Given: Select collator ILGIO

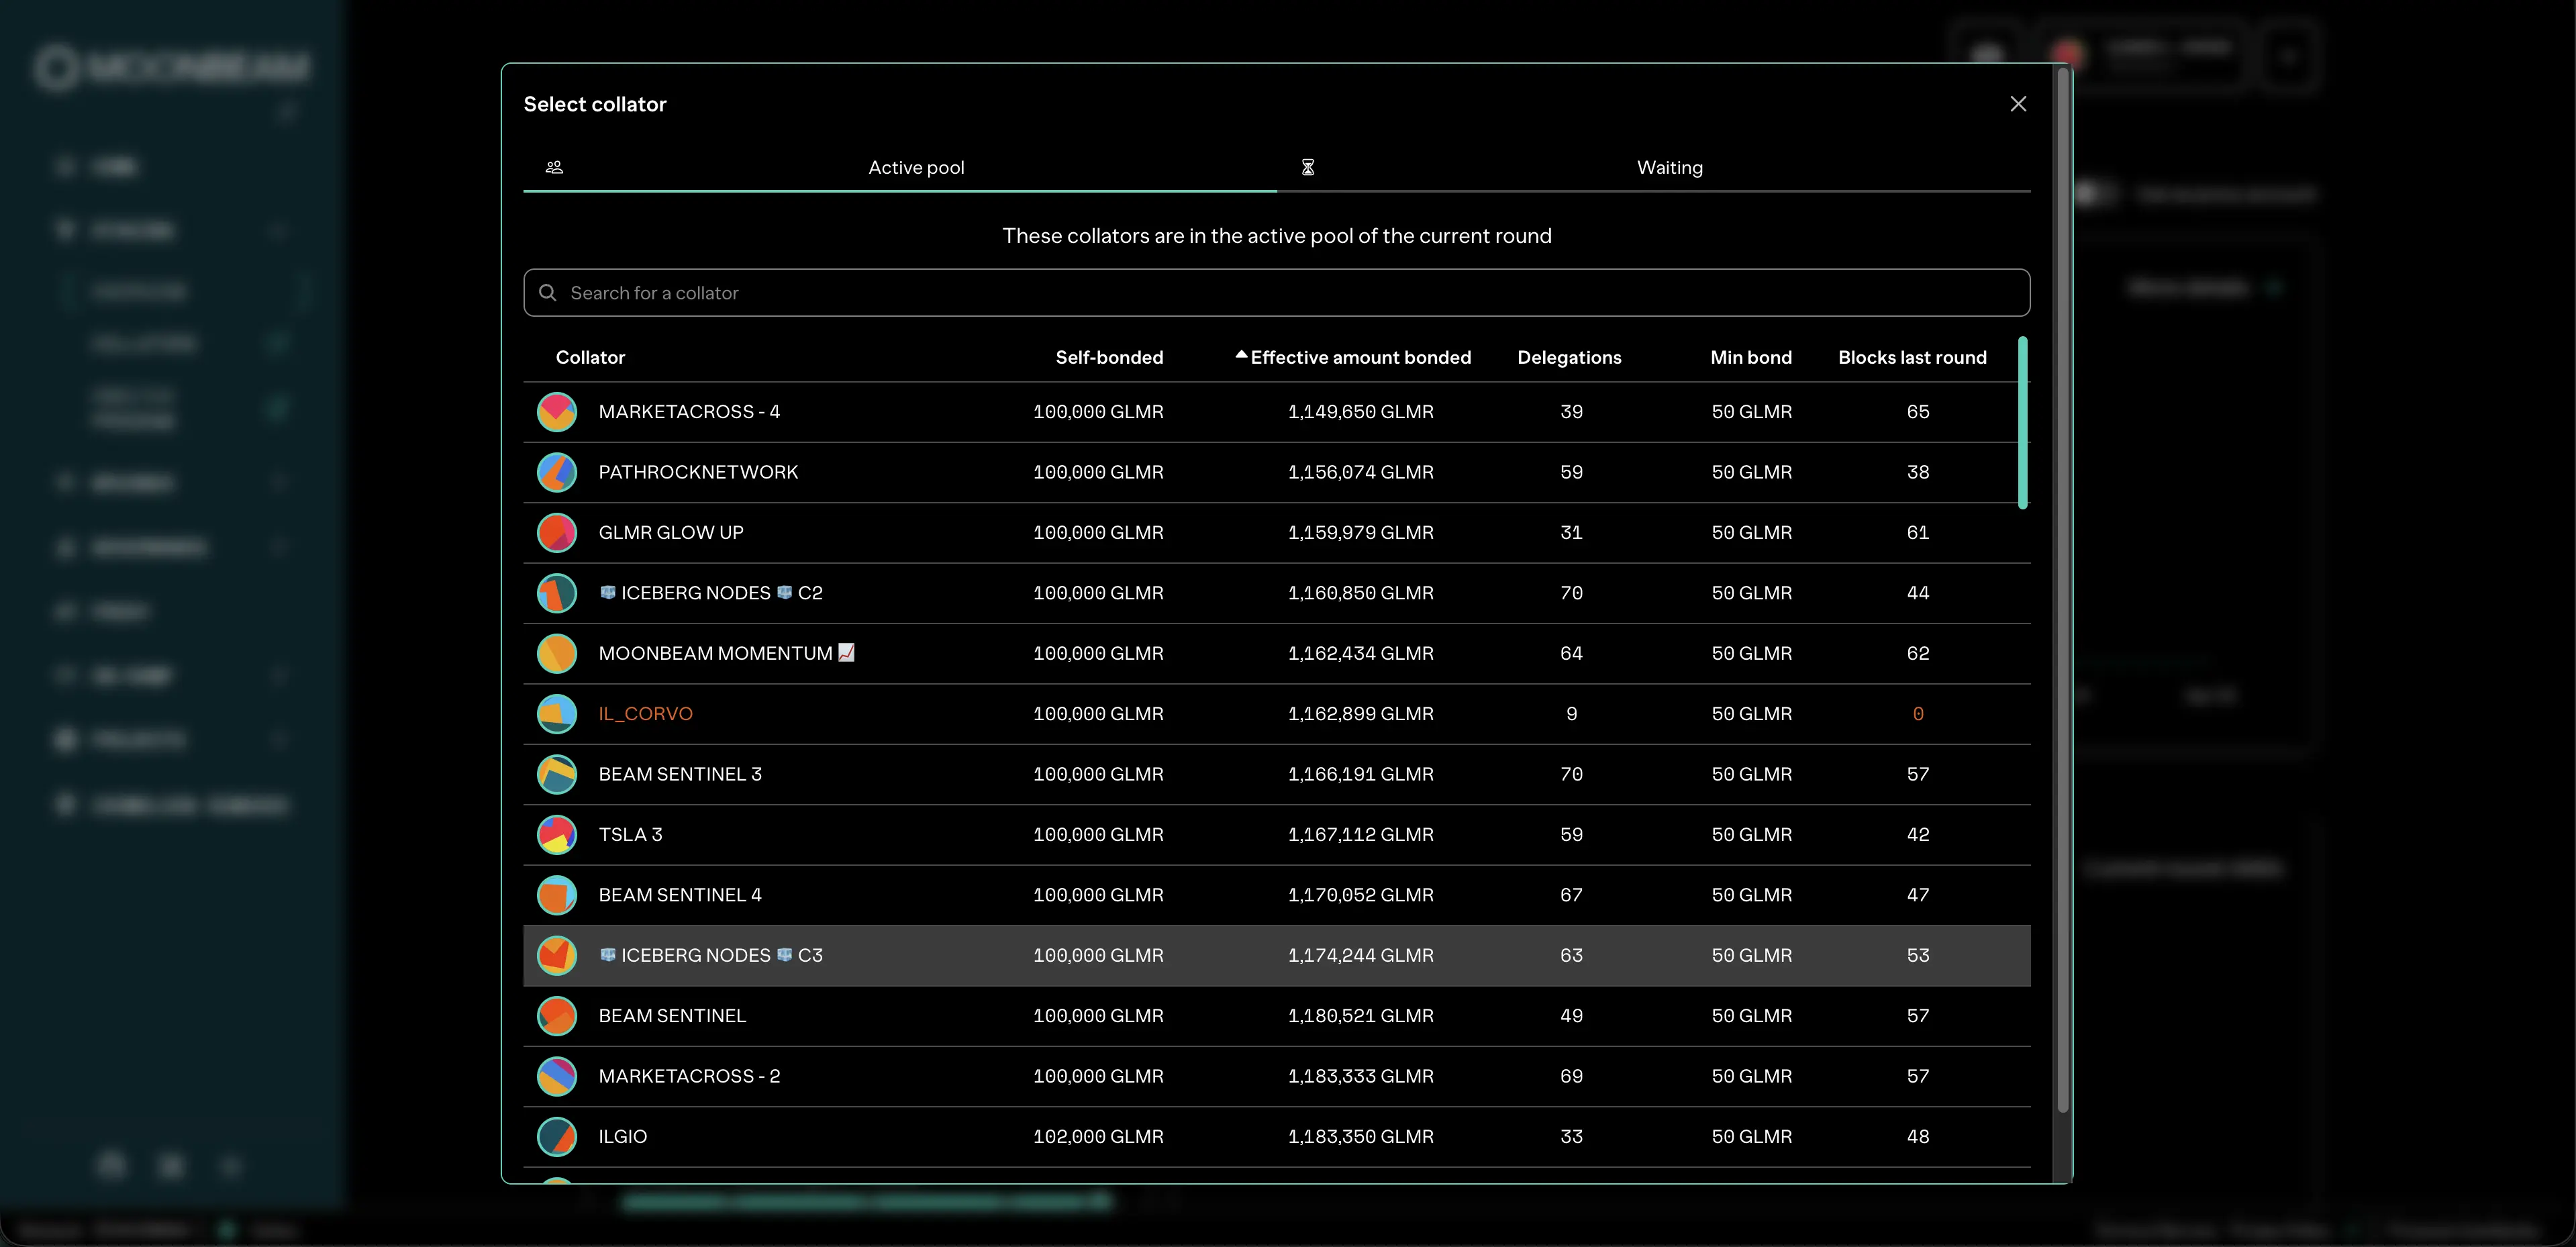Looking at the screenshot, I should 1277,1137.
